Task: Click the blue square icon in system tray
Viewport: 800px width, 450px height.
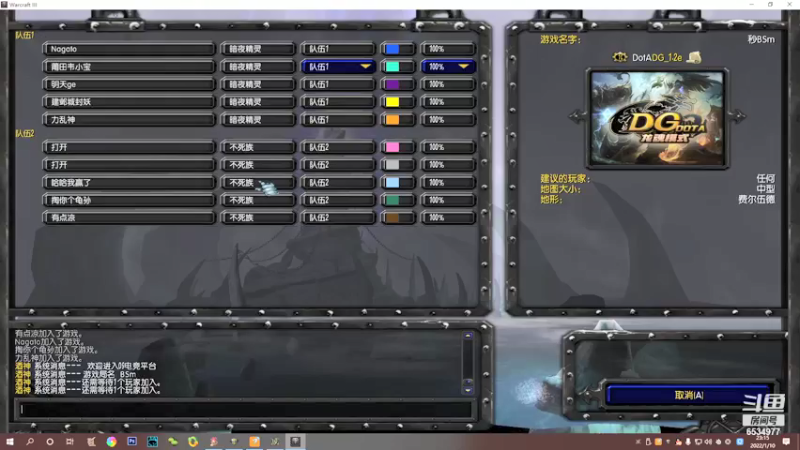Action: (x=740, y=442)
